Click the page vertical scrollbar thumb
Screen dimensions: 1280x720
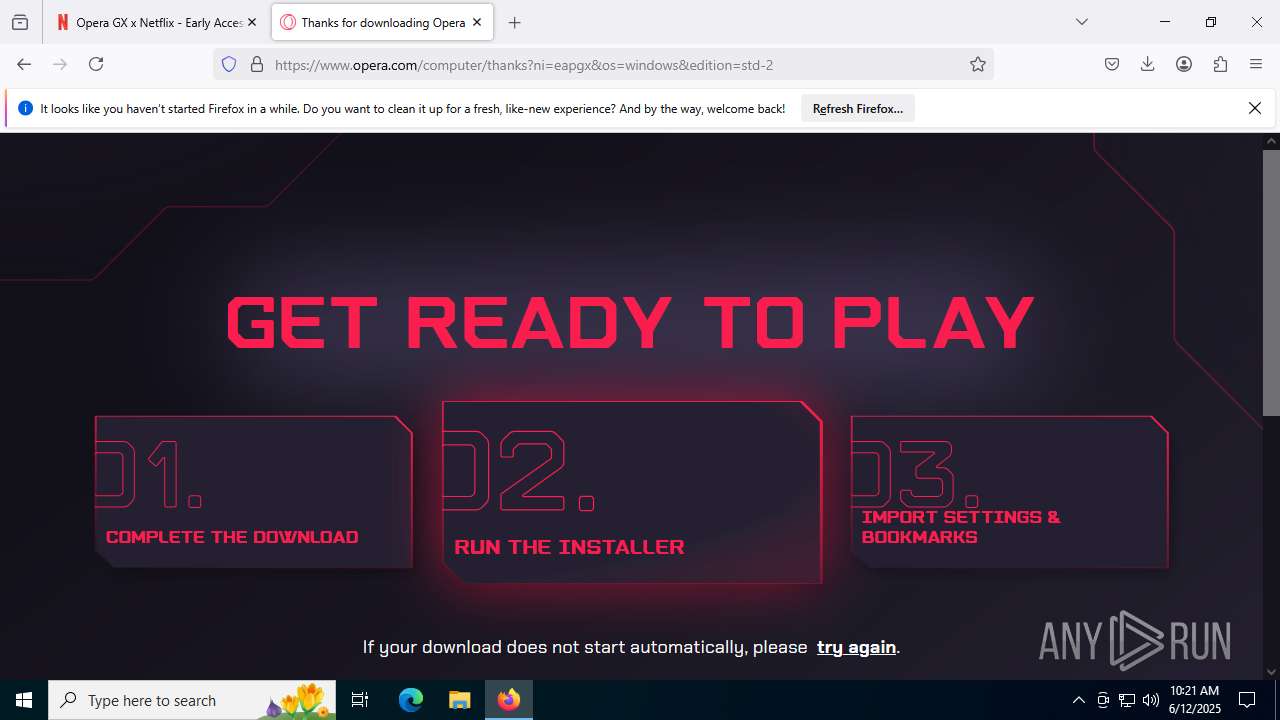pyautogui.click(x=1271, y=283)
